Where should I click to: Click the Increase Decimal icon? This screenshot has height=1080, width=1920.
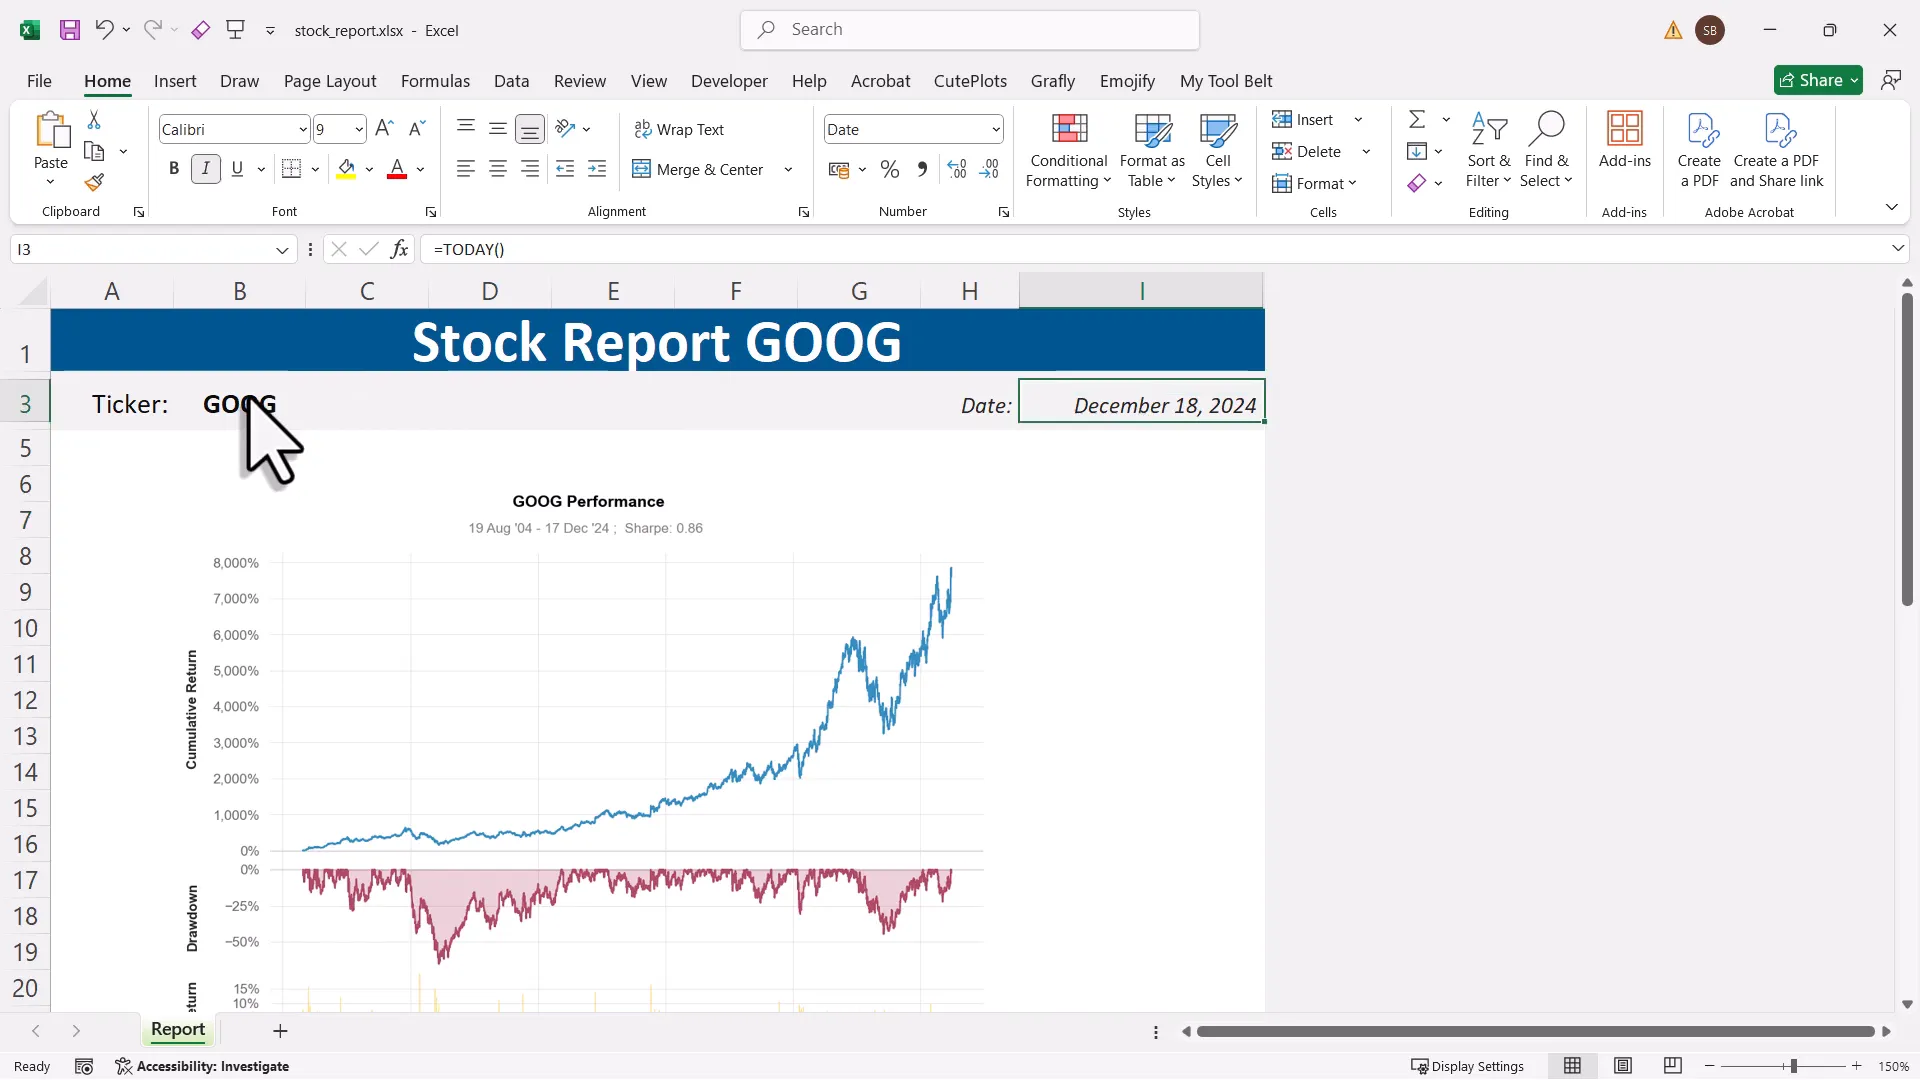pyautogui.click(x=956, y=169)
